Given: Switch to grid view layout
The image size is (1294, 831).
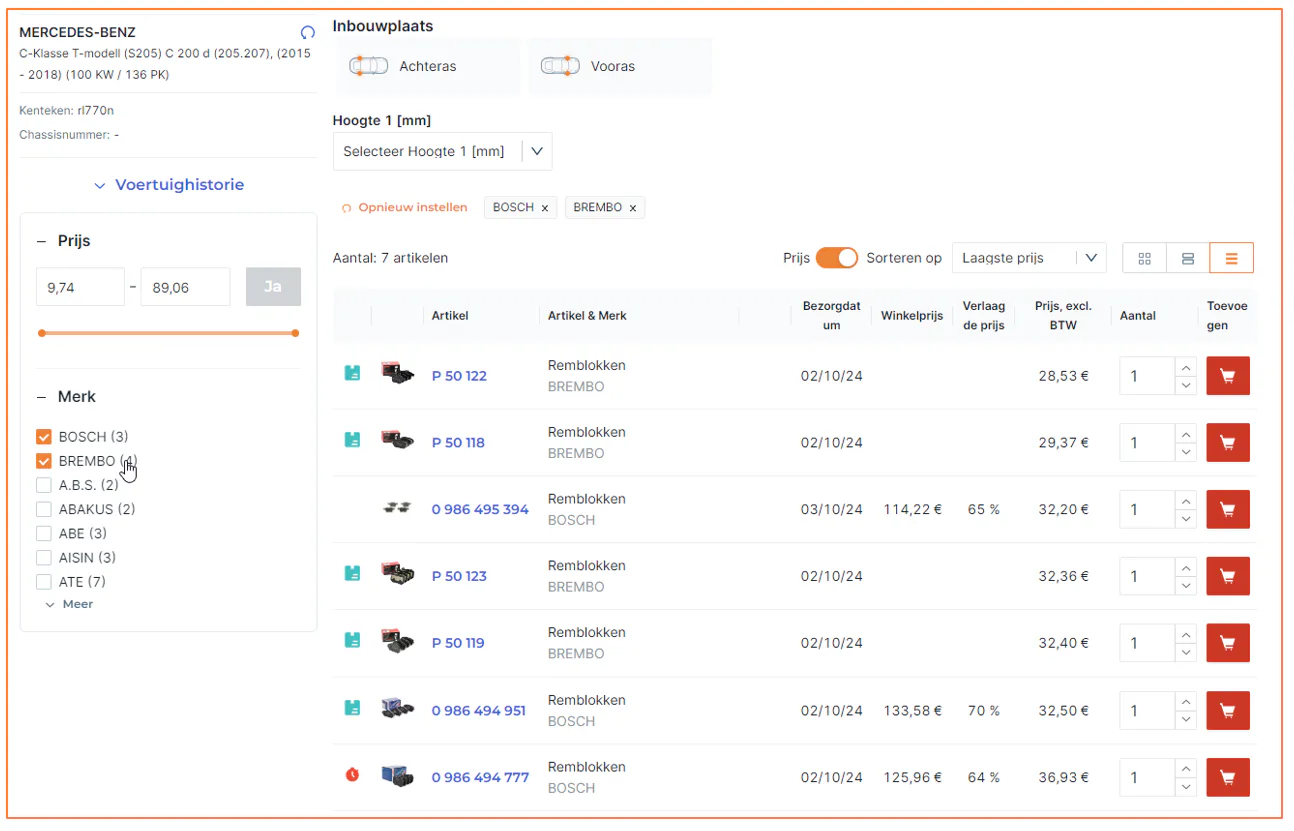Looking at the screenshot, I should (1145, 258).
